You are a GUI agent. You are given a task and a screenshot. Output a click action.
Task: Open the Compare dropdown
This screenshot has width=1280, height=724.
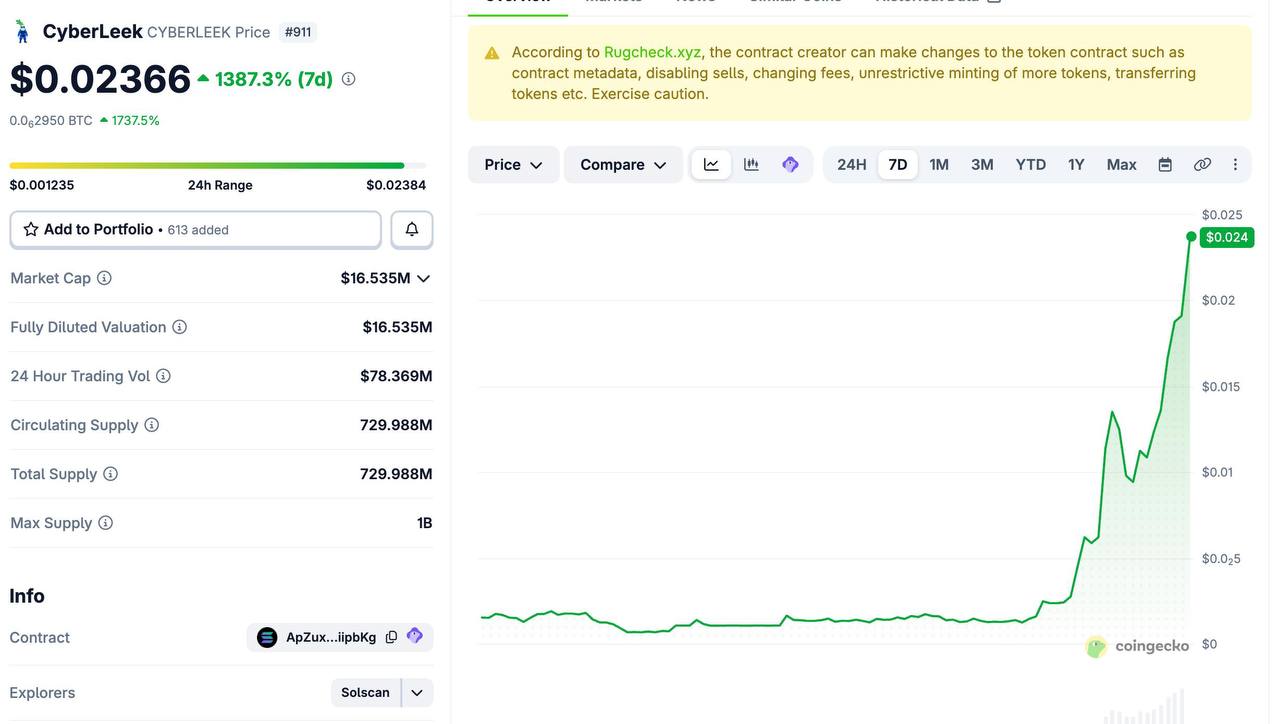click(x=623, y=165)
